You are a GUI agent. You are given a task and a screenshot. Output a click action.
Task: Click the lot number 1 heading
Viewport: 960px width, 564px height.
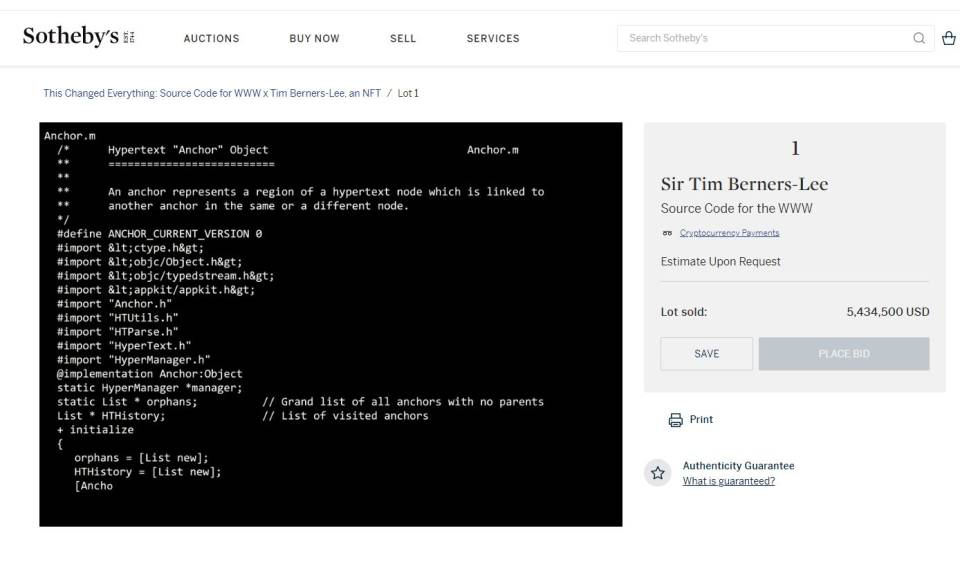pos(795,148)
